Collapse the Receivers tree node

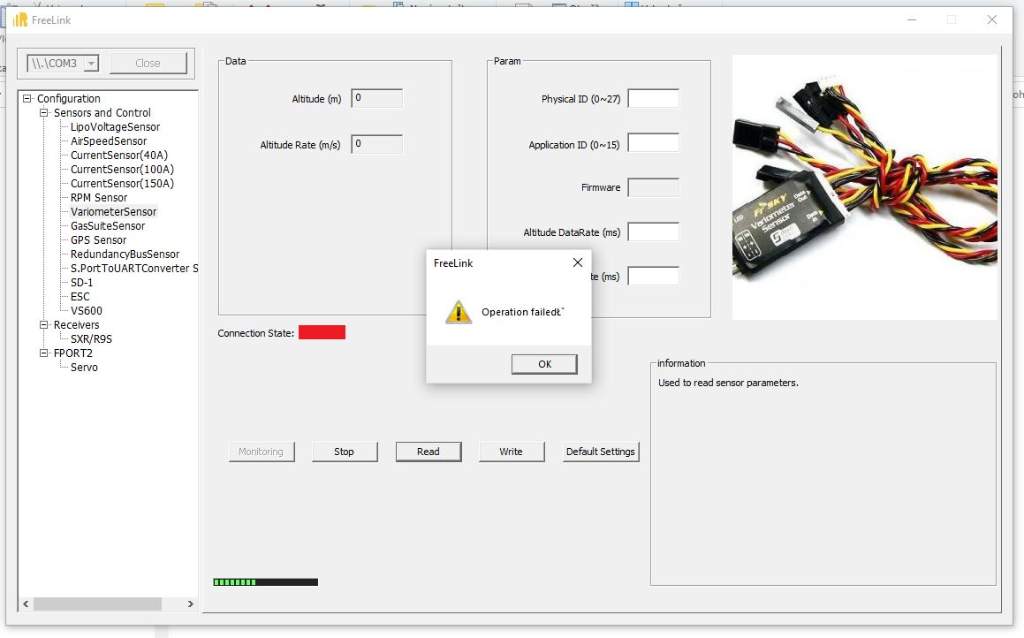tap(44, 325)
